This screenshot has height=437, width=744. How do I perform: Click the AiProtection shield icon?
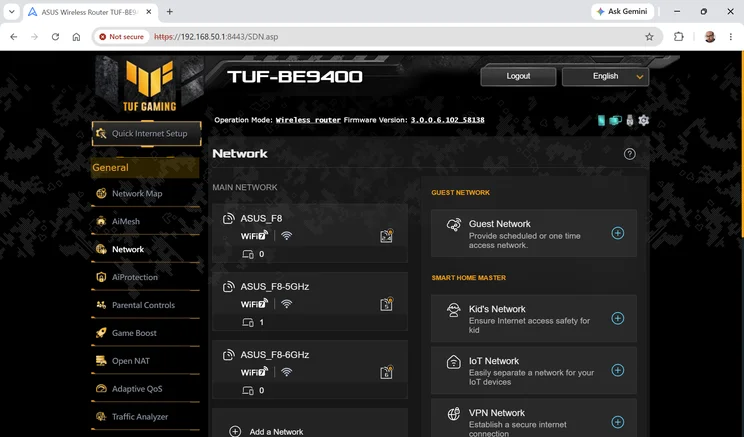(x=101, y=277)
